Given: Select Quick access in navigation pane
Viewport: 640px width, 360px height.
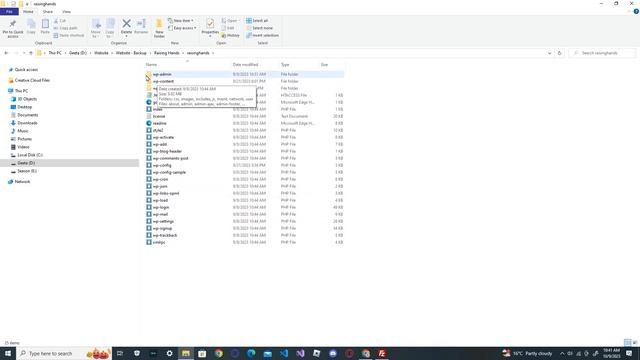Looking at the screenshot, I should (x=23, y=70).
